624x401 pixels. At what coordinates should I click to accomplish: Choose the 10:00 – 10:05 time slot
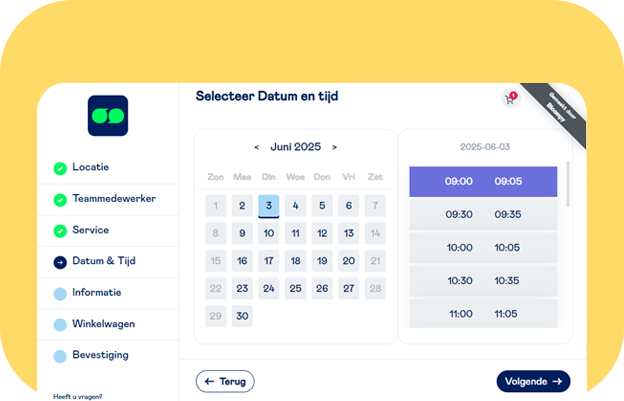coord(483,247)
